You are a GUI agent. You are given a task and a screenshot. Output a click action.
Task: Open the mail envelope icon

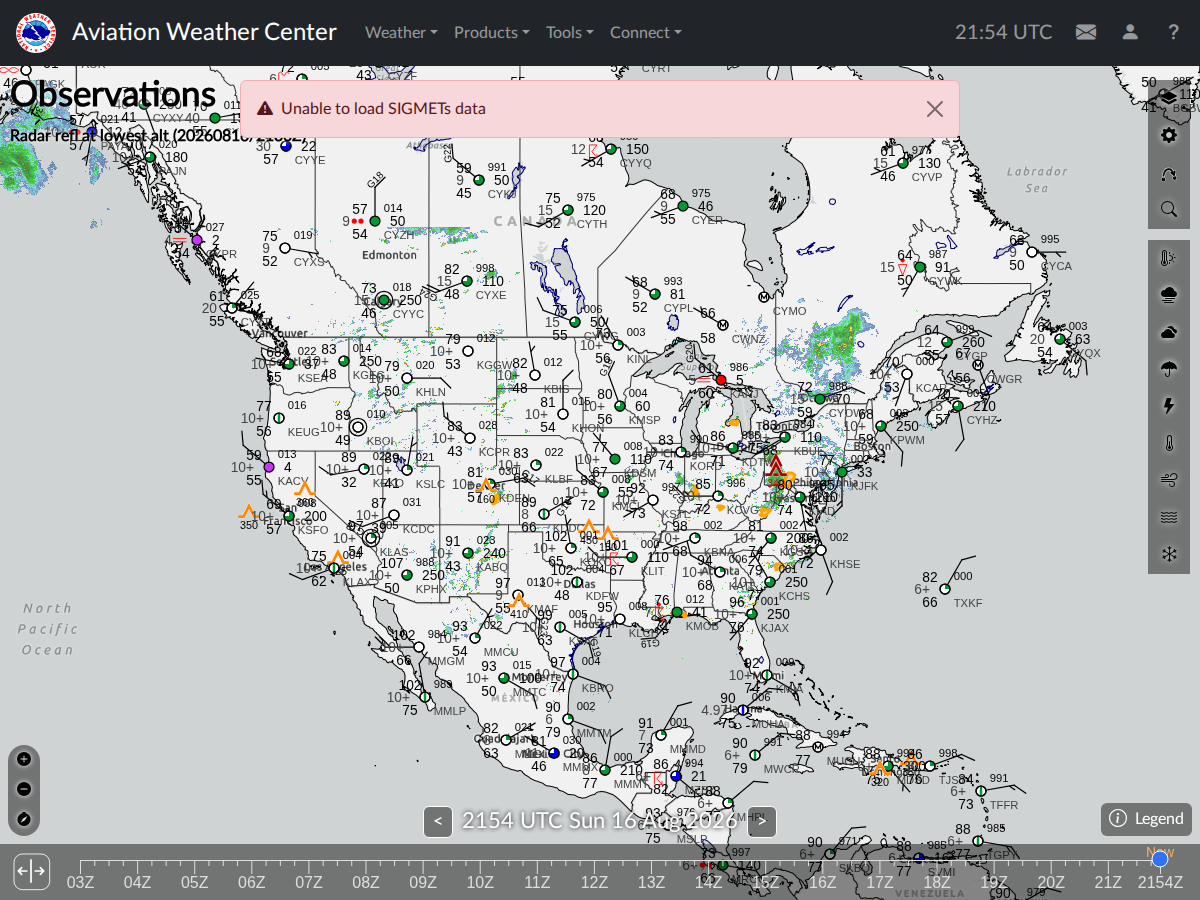[x=1086, y=32]
